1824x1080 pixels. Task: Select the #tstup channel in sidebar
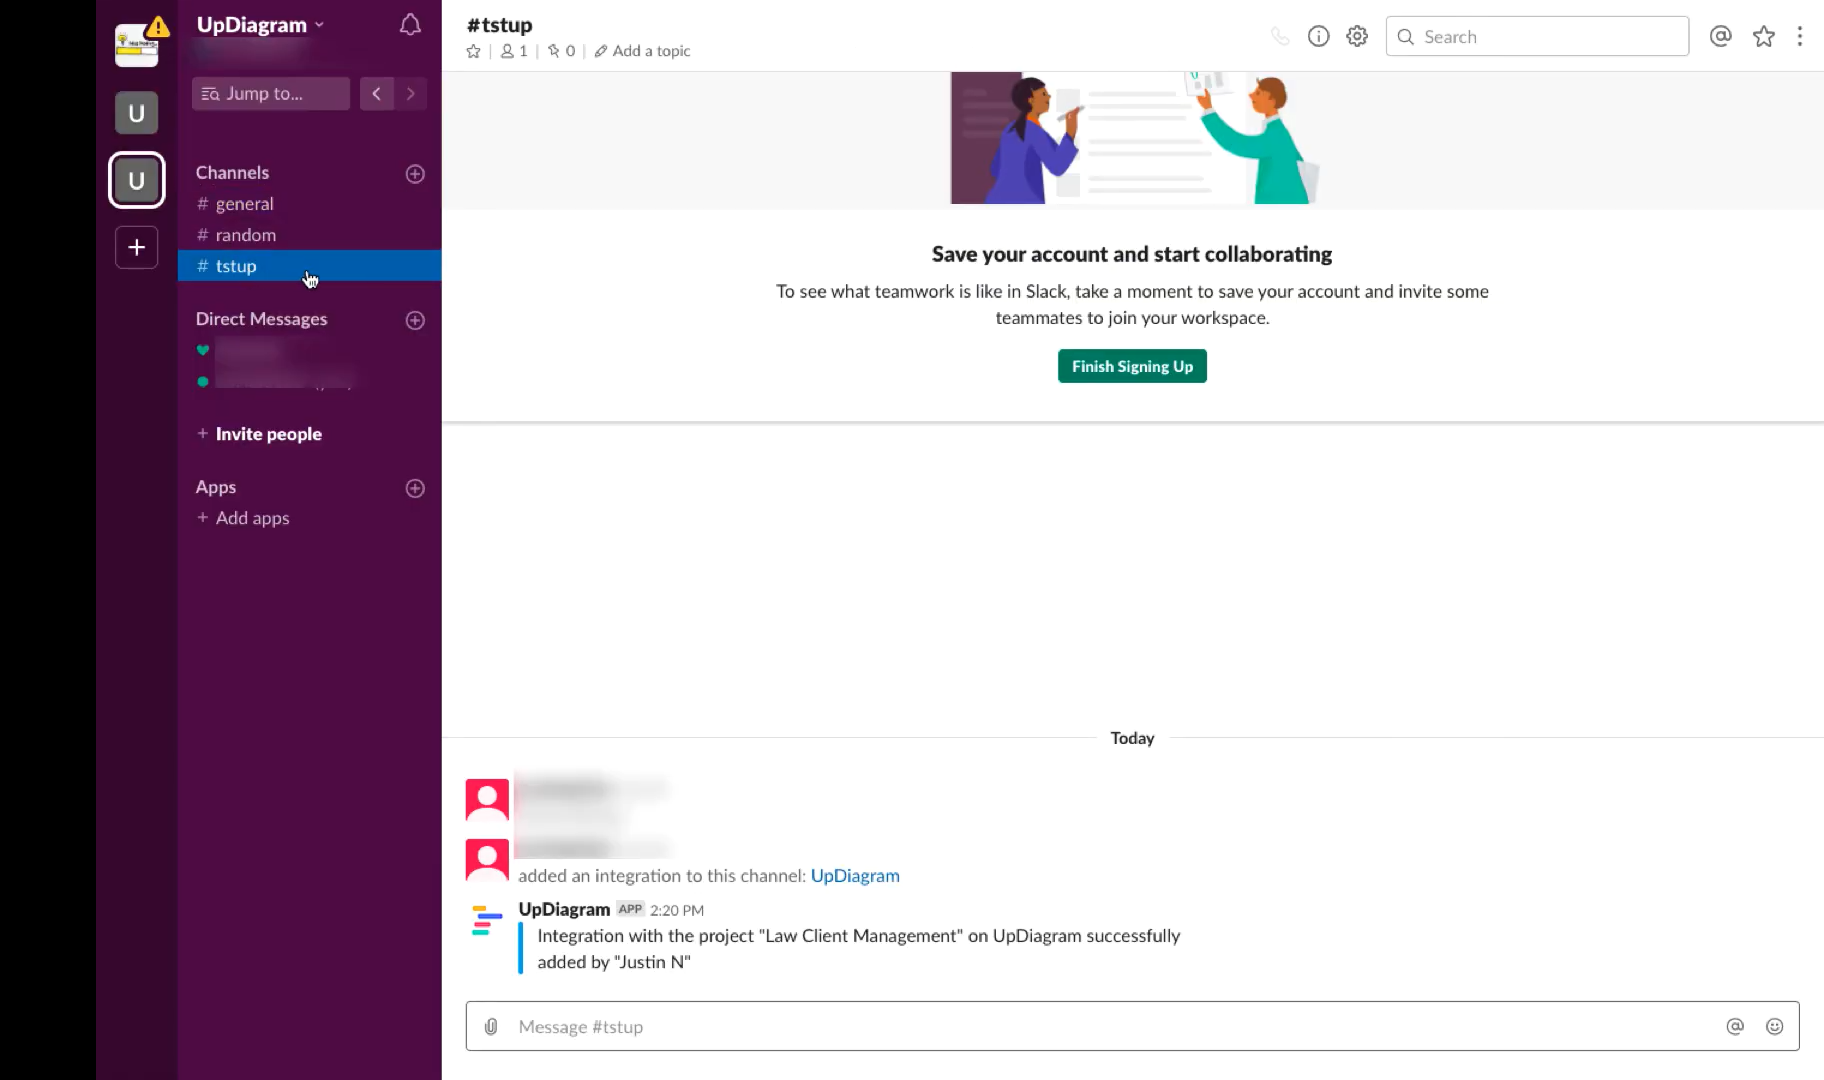(x=310, y=266)
